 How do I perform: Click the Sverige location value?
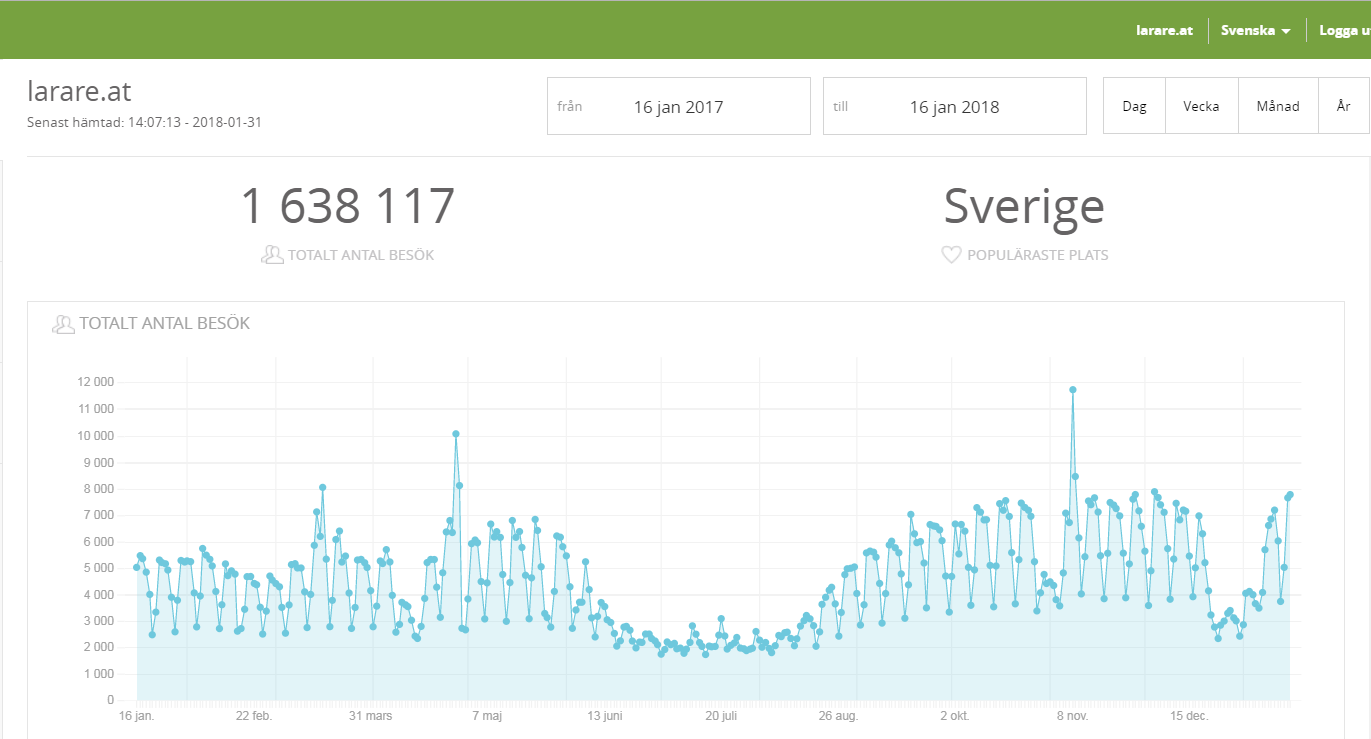click(1024, 206)
